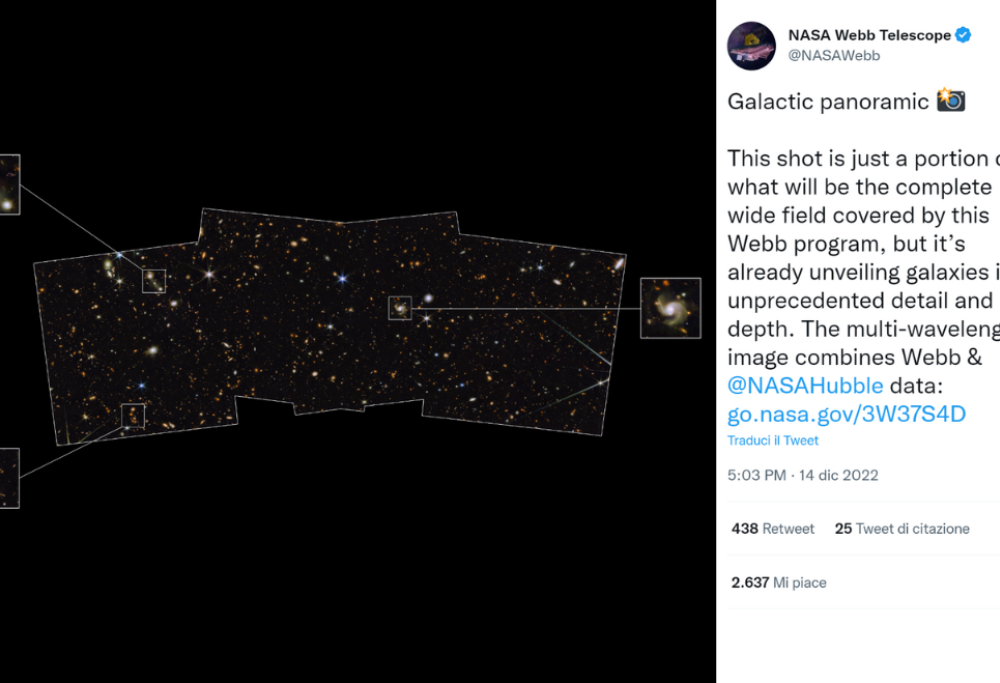The height and width of the screenshot is (683, 1000).
Task: Click the camera flash emoji
Action: coord(950,100)
